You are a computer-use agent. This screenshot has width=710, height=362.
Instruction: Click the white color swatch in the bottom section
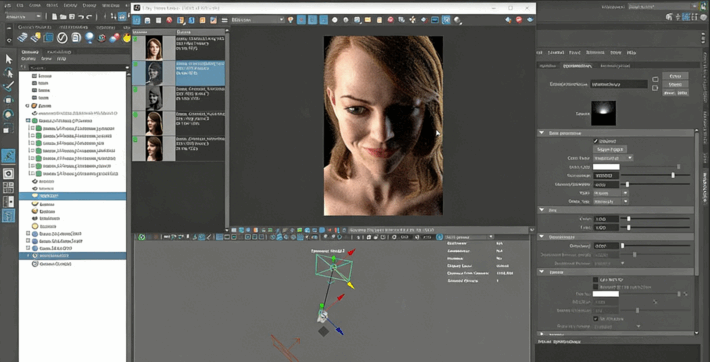[606, 294]
